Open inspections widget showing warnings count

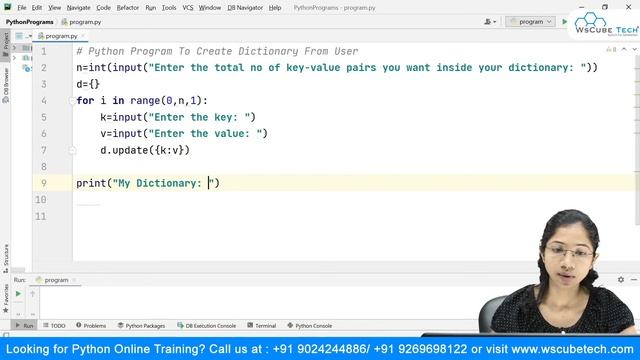point(611,49)
